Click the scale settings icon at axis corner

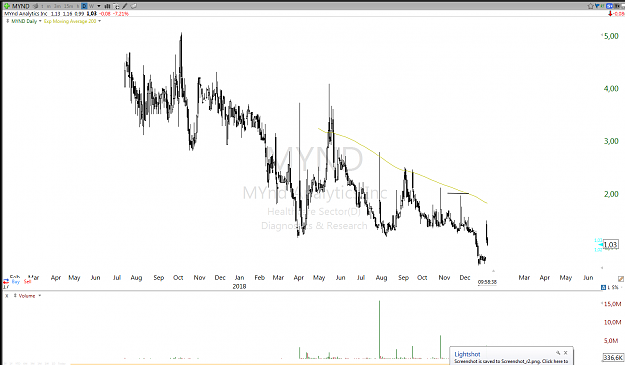click(621, 279)
